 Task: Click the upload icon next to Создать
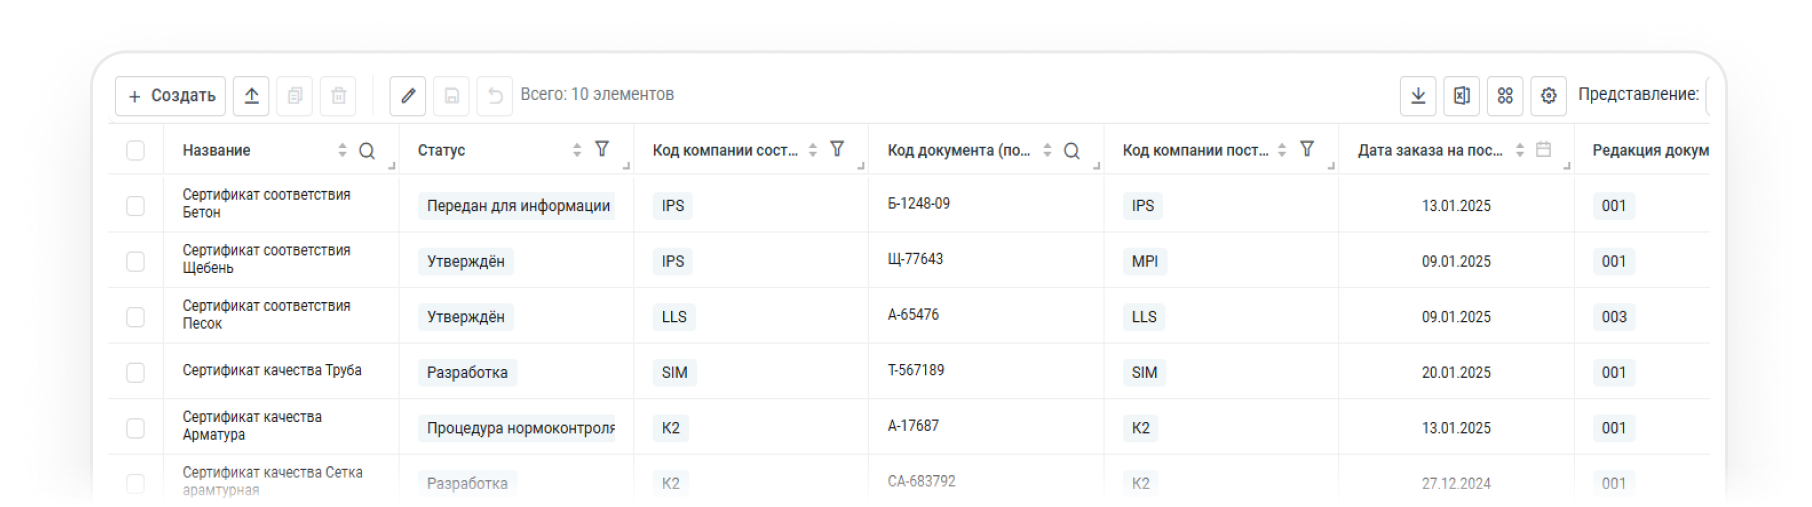251,96
